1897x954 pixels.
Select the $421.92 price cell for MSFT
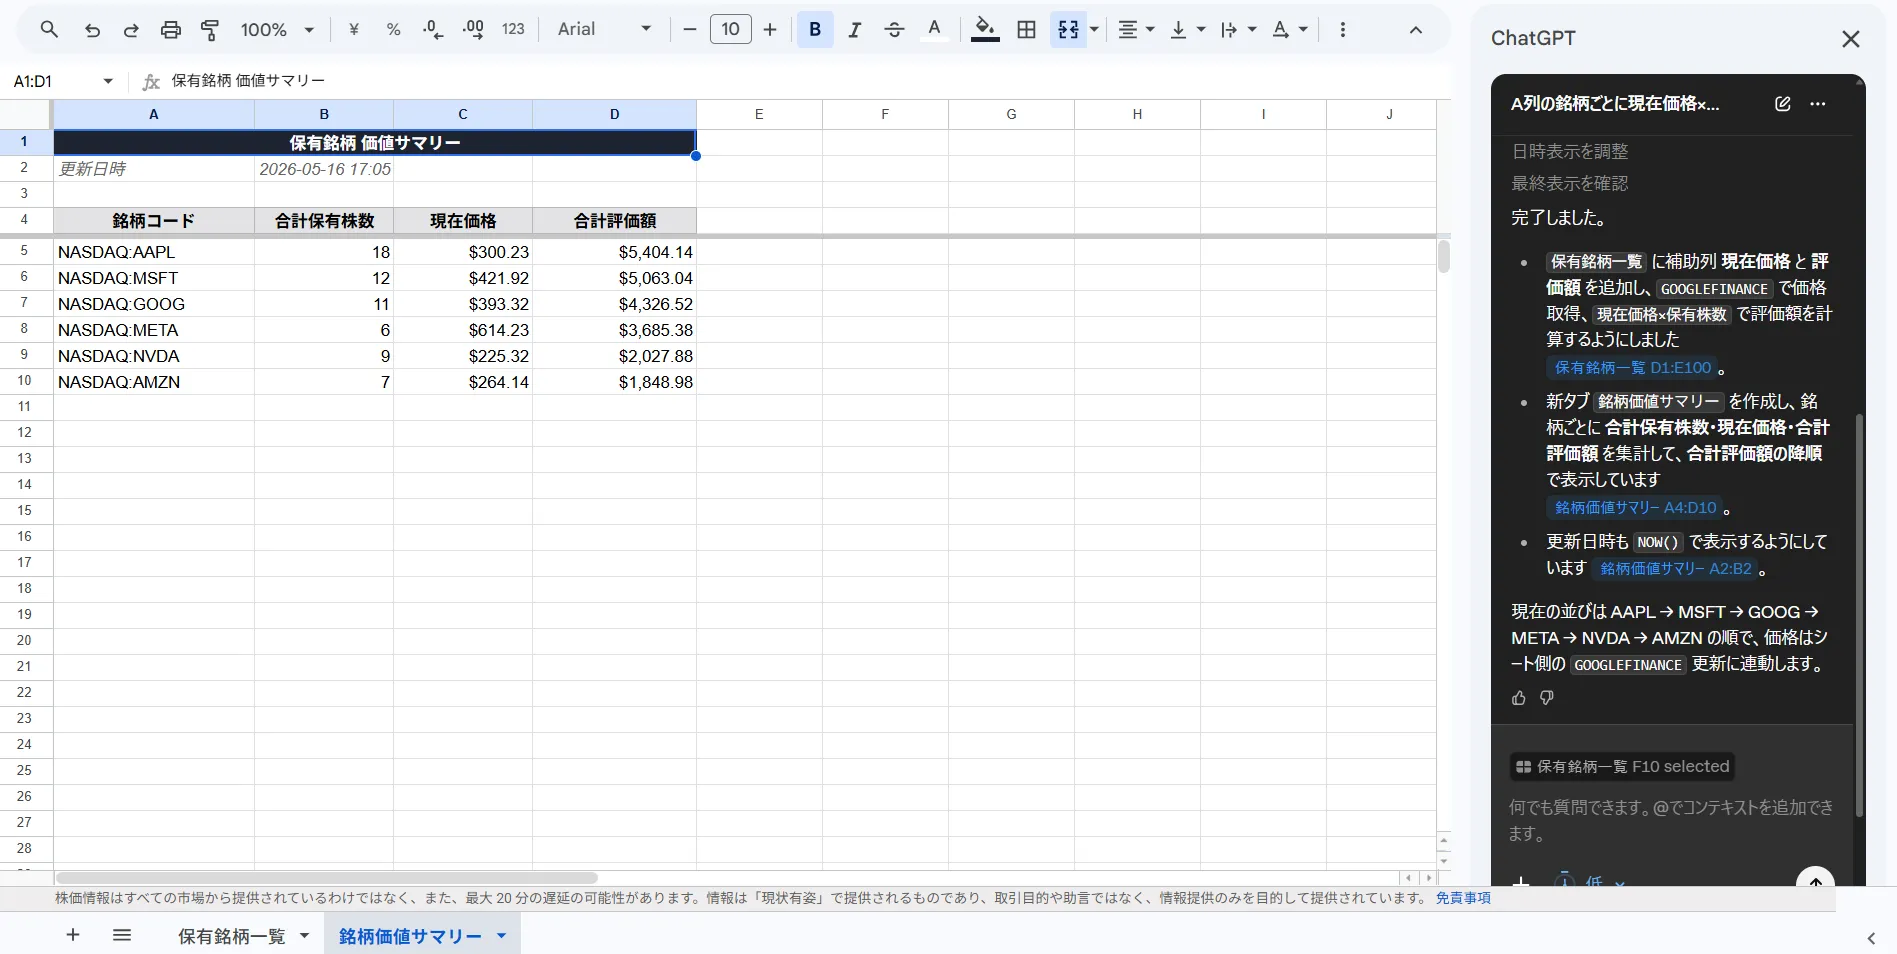[463, 278]
